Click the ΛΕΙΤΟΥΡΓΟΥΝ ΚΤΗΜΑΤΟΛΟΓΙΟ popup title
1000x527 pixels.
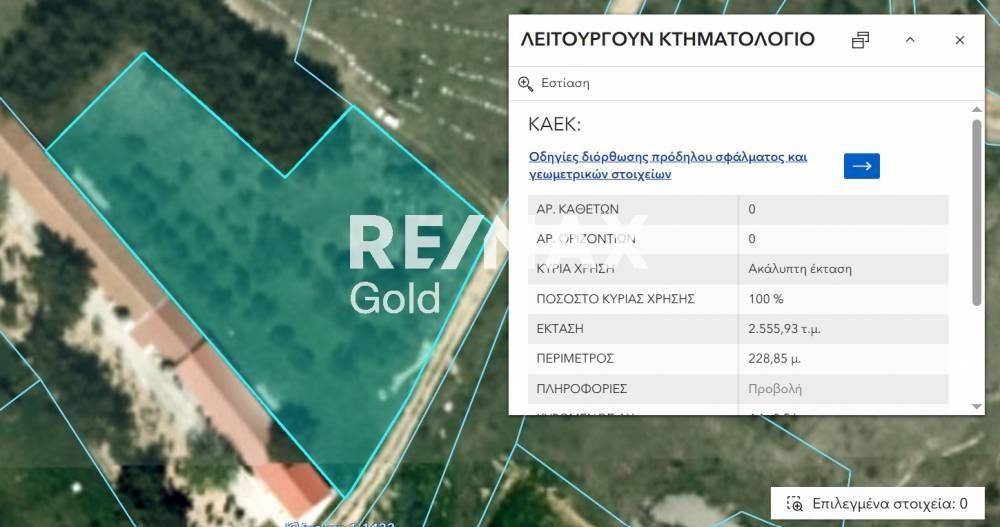pos(667,40)
